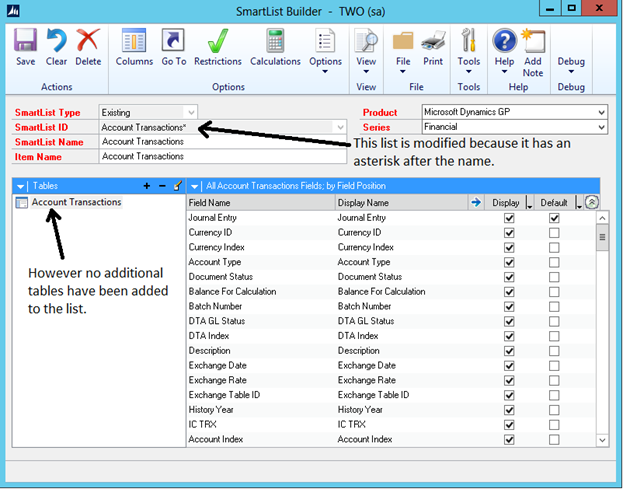Check Default for History Year
The width and height of the screenshot is (623, 489).
(x=554, y=410)
